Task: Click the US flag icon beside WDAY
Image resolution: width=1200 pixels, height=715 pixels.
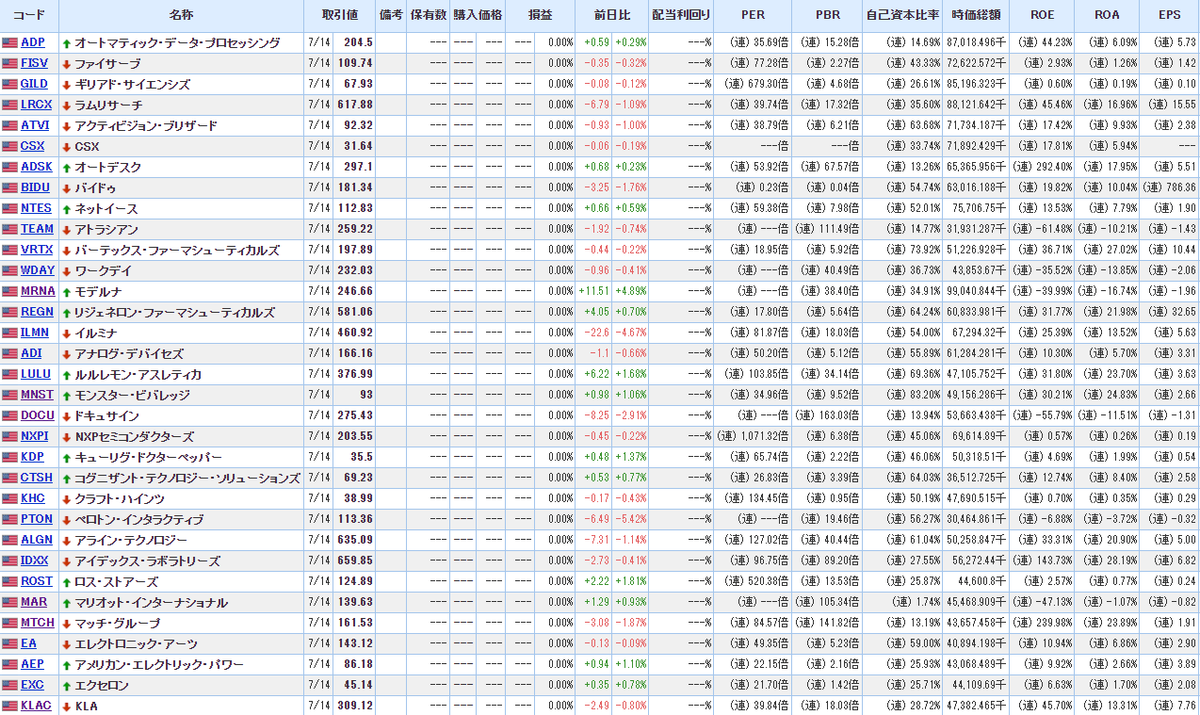Action: click(10, 271)
